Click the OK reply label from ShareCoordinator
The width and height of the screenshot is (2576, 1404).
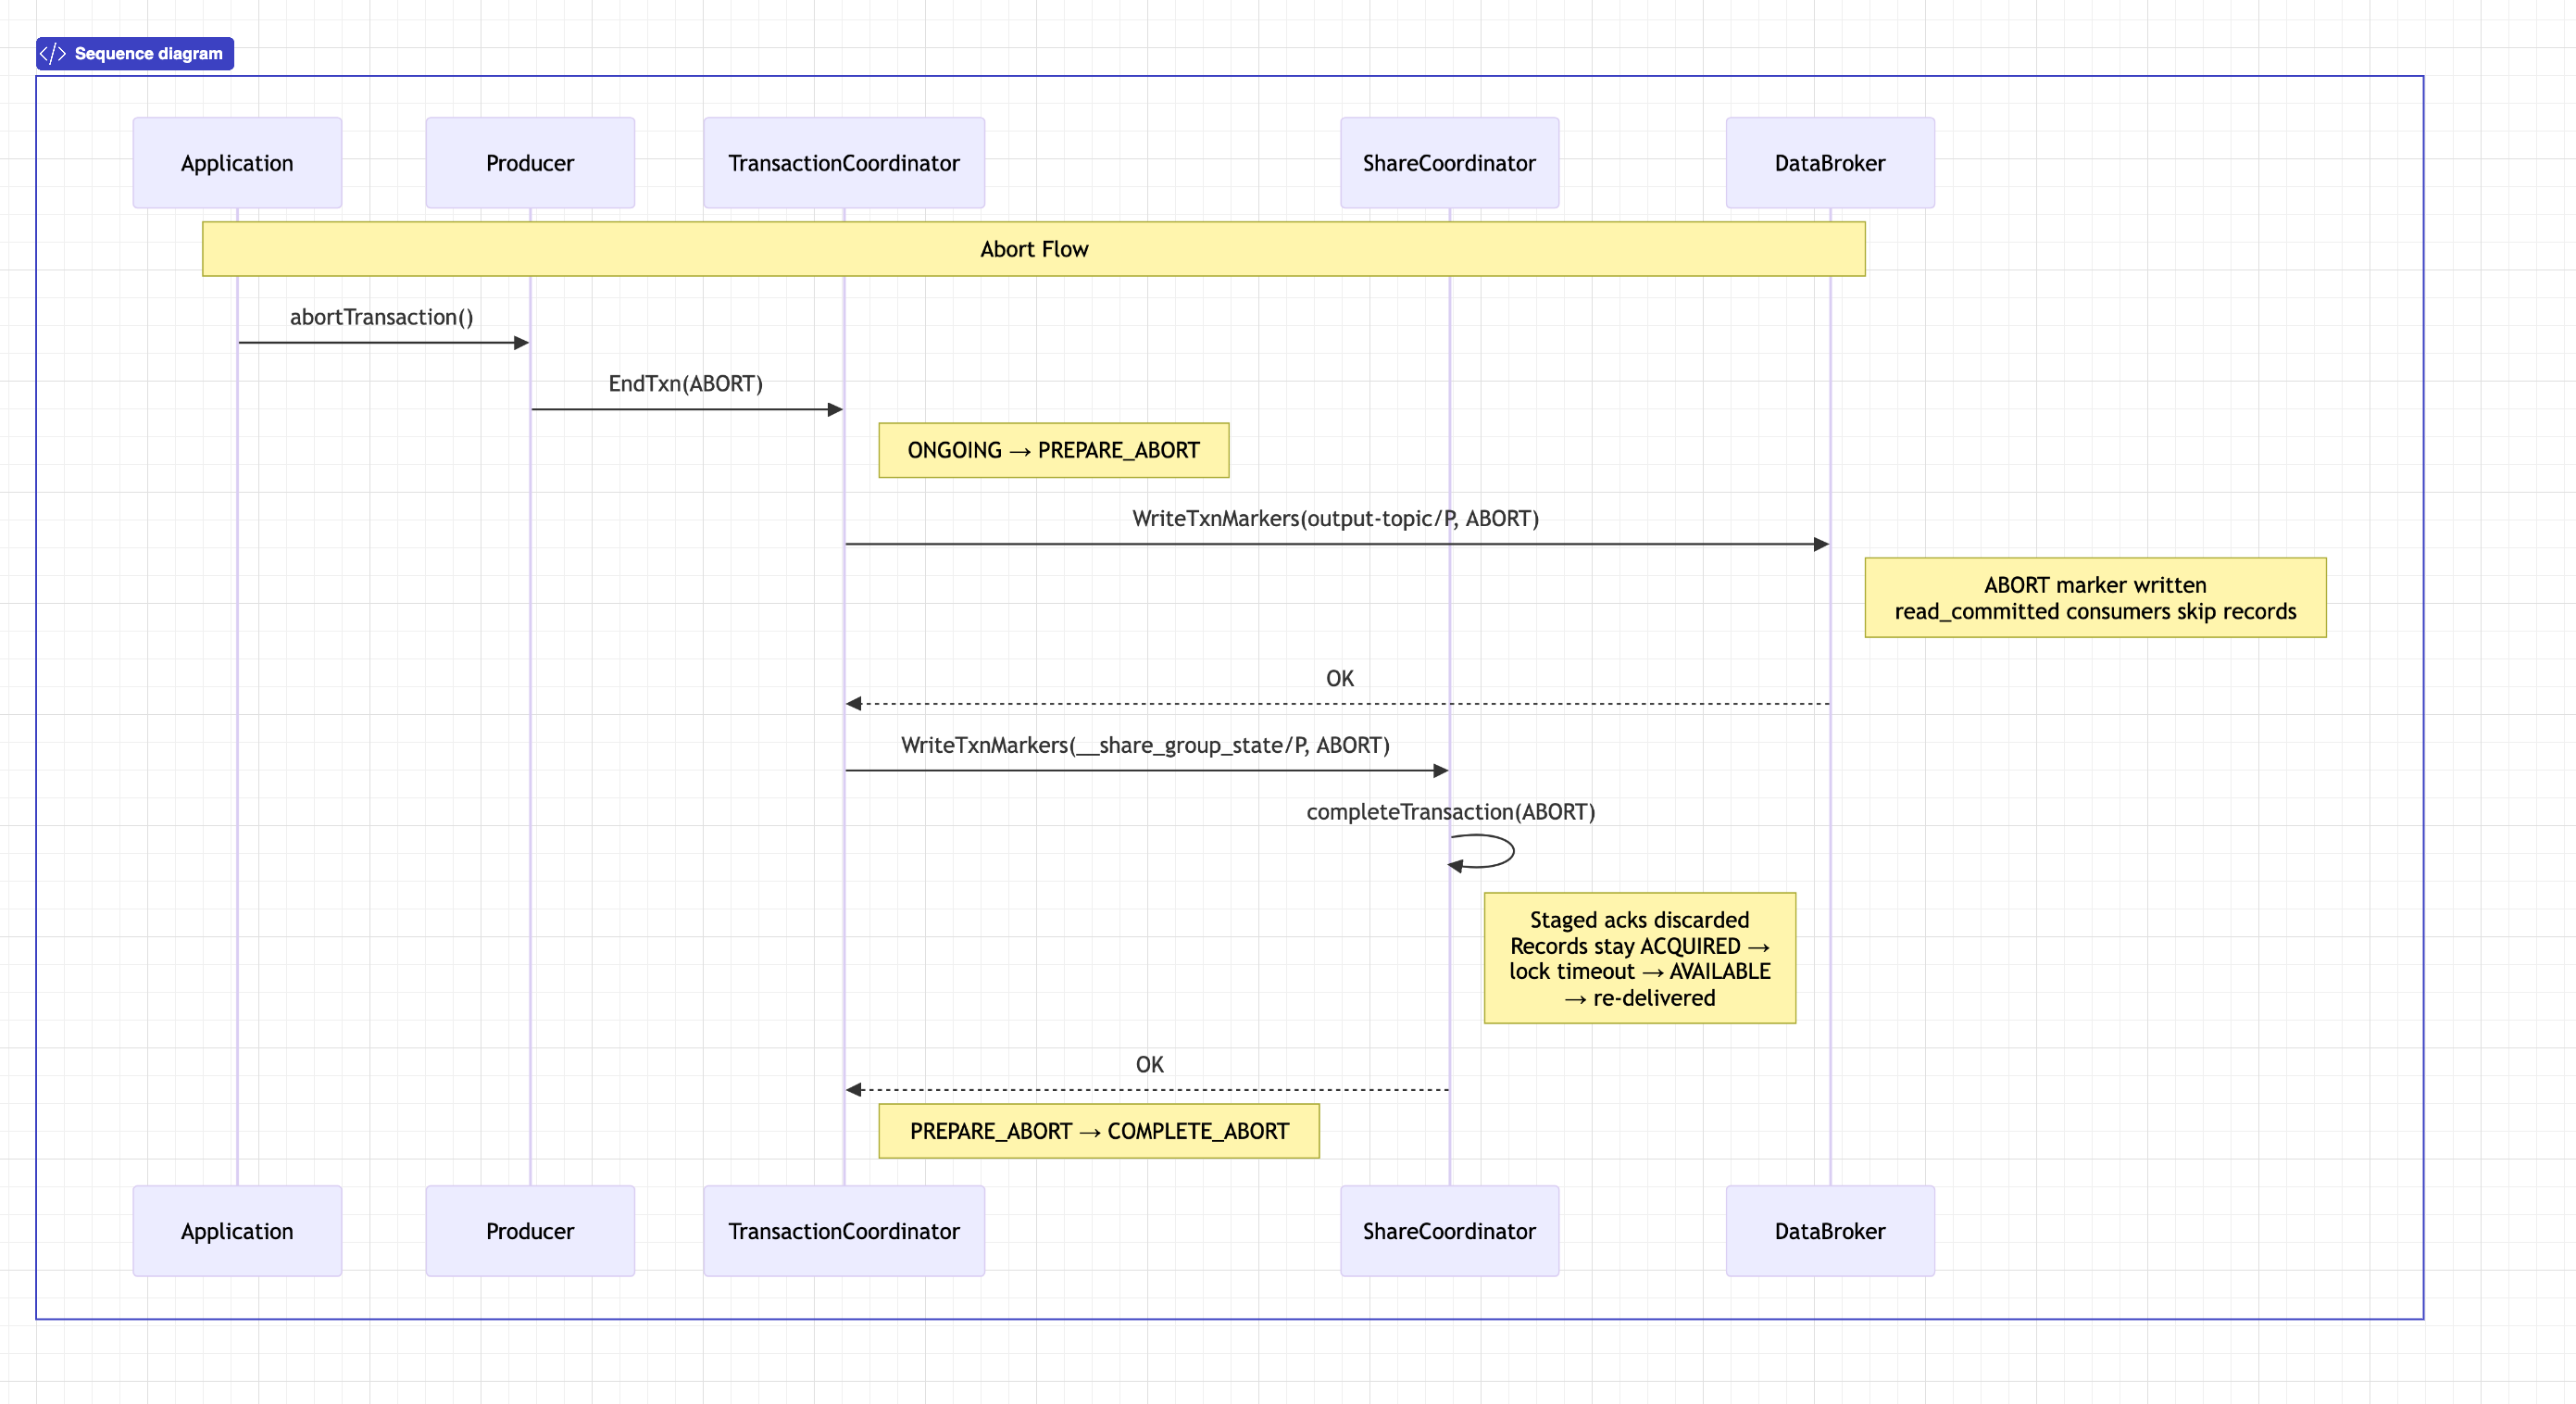(1150, 1065)
